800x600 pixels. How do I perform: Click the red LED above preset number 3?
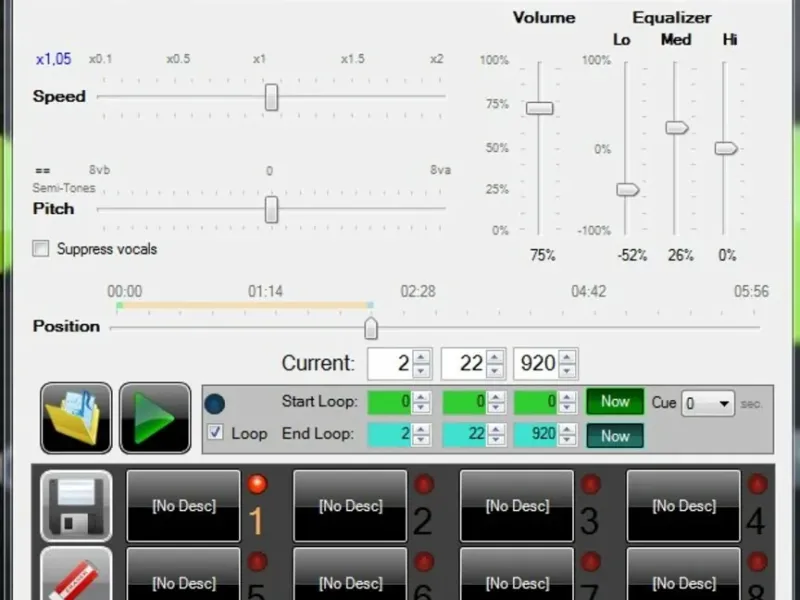[590, 484]
